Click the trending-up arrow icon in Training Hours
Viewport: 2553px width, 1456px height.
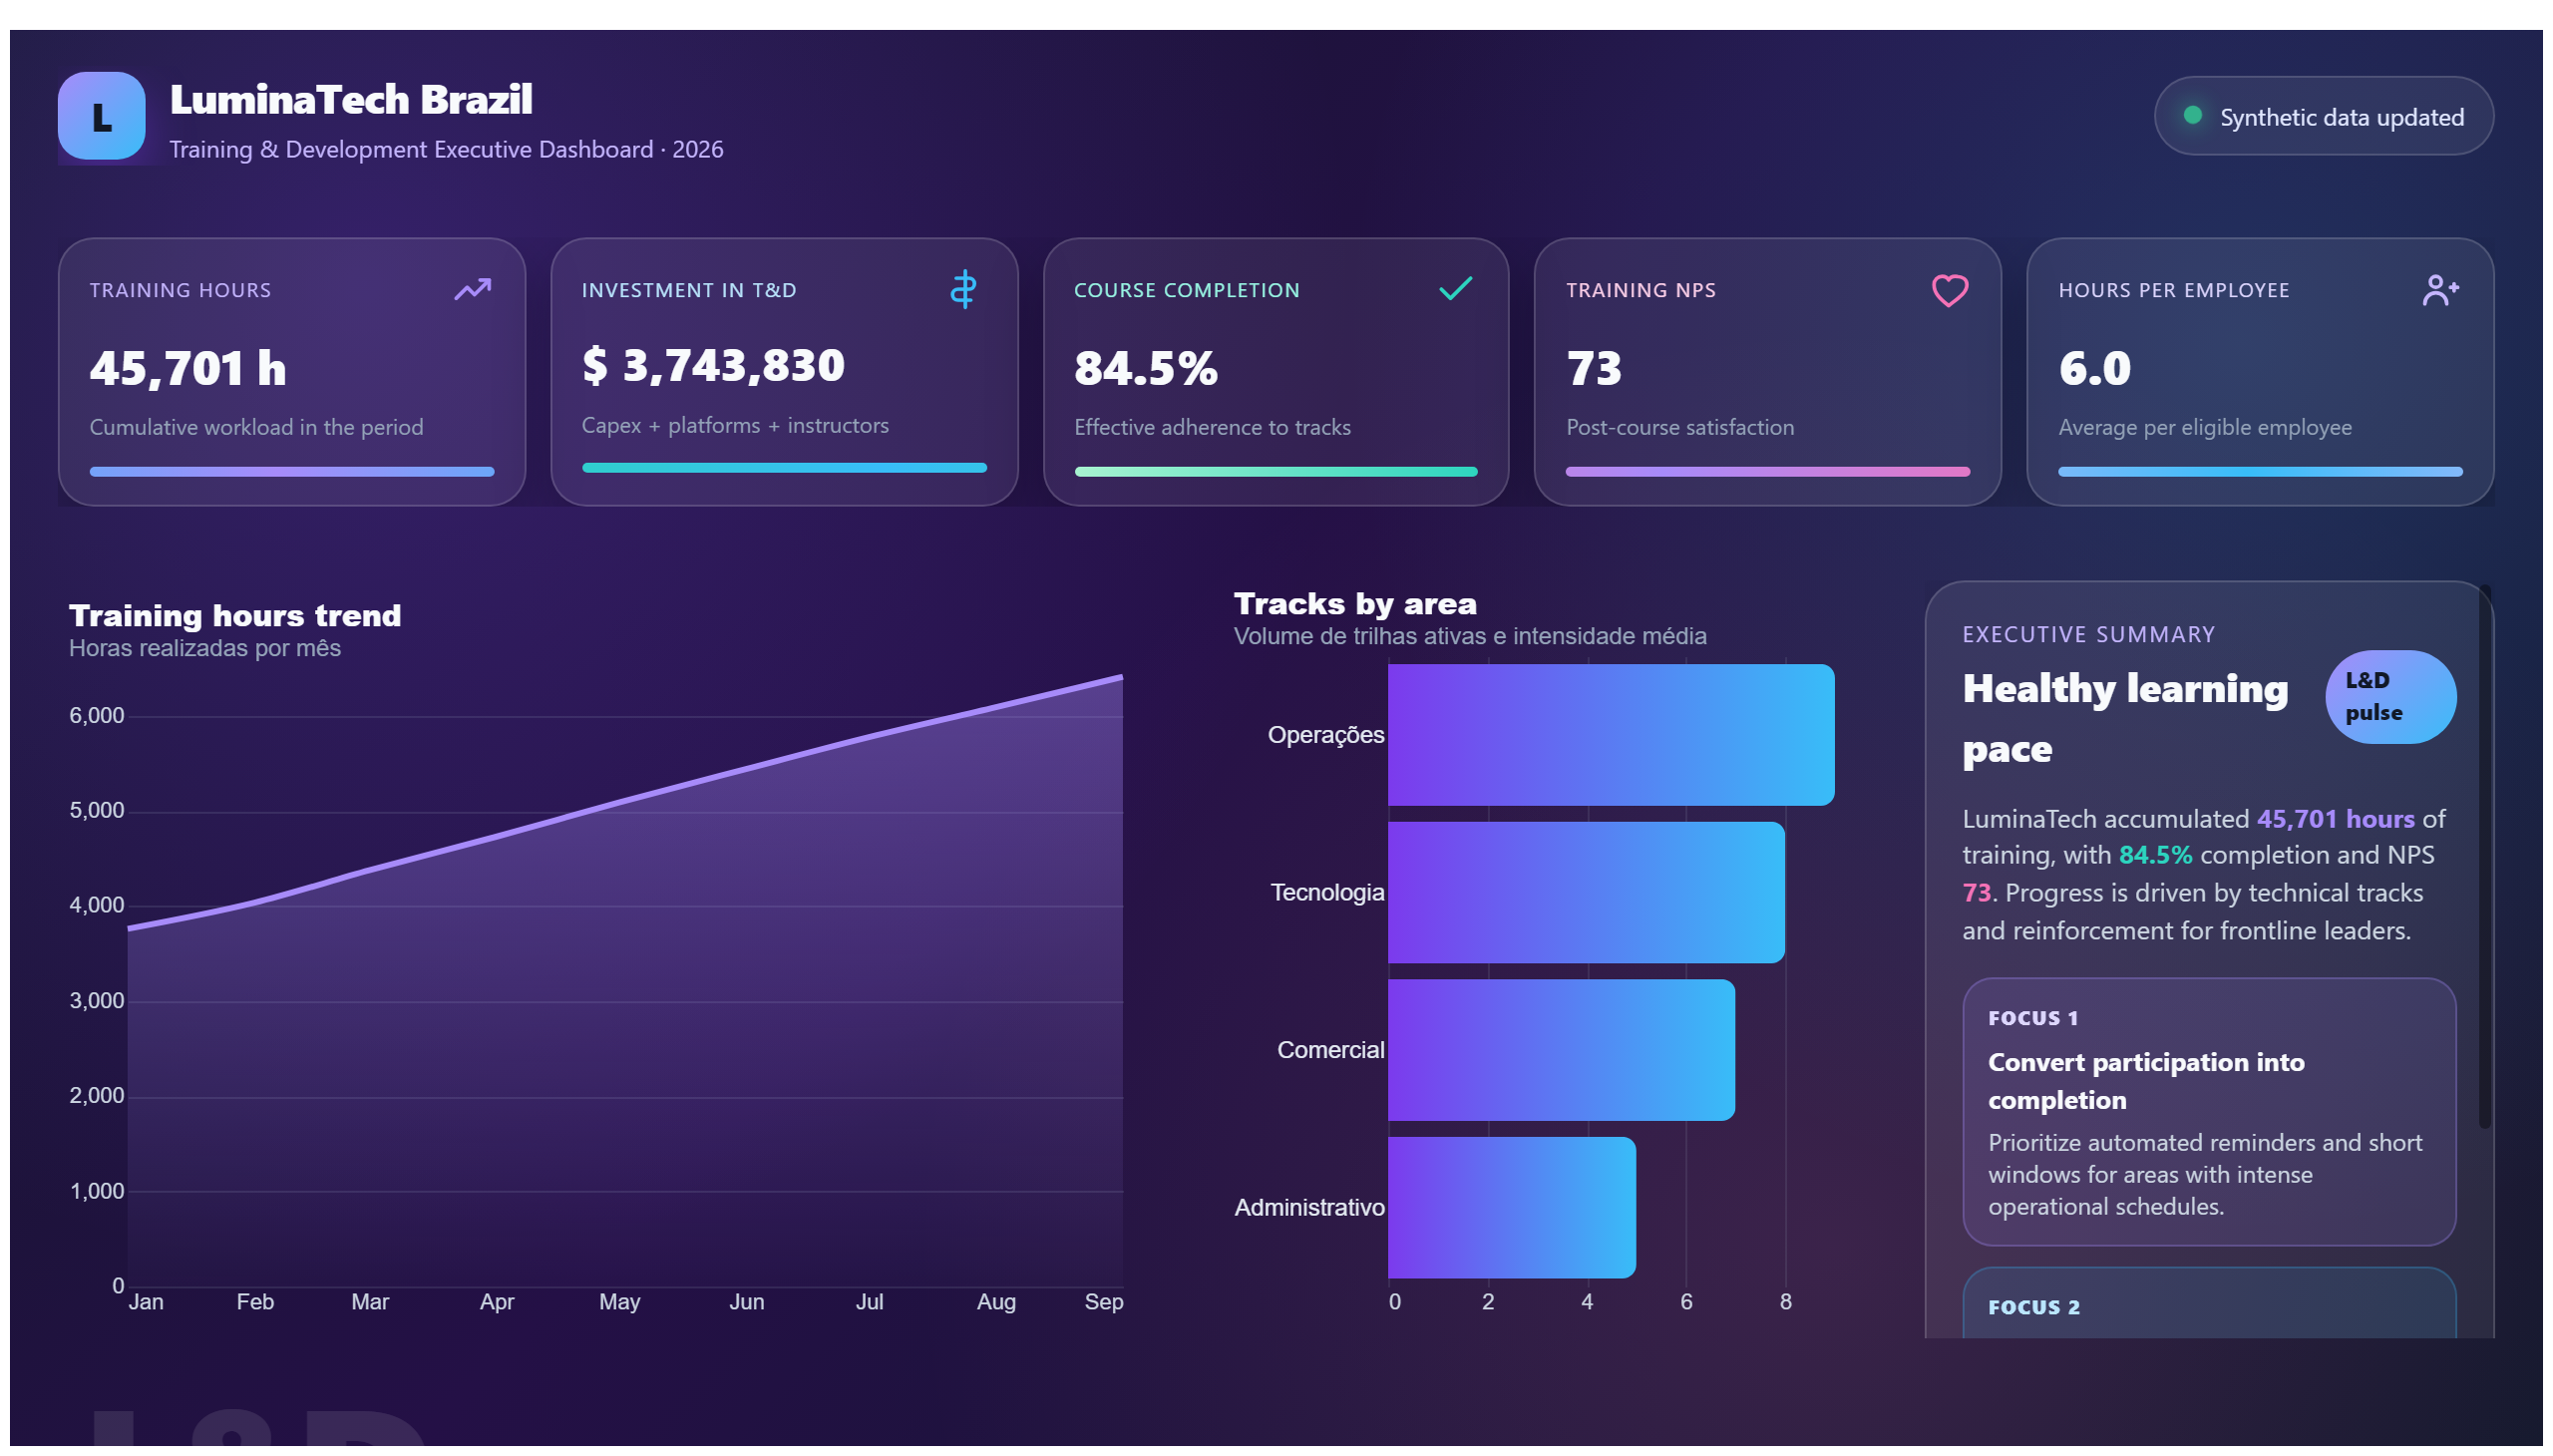473,289
